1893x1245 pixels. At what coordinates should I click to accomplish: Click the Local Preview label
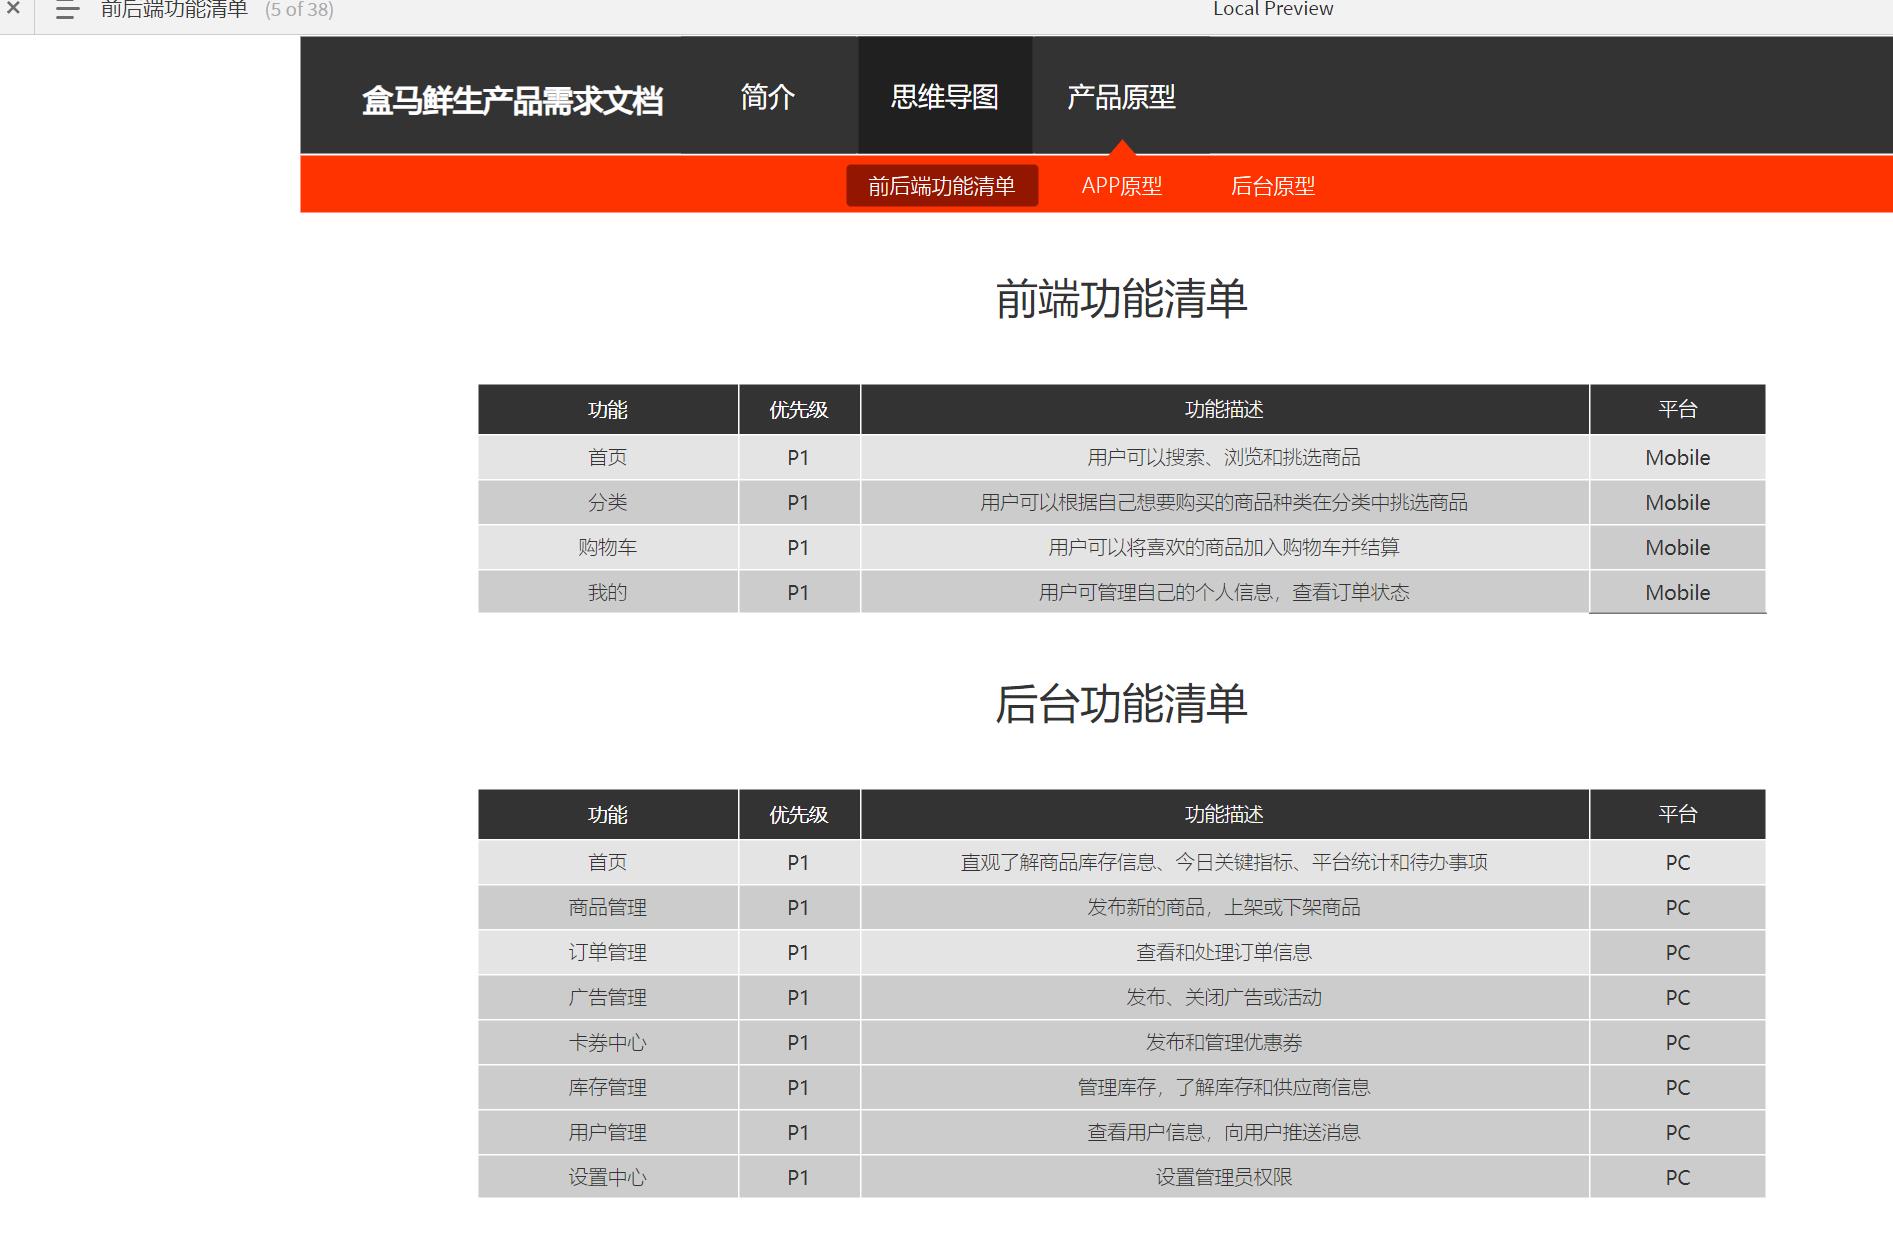pos(1273,9)
